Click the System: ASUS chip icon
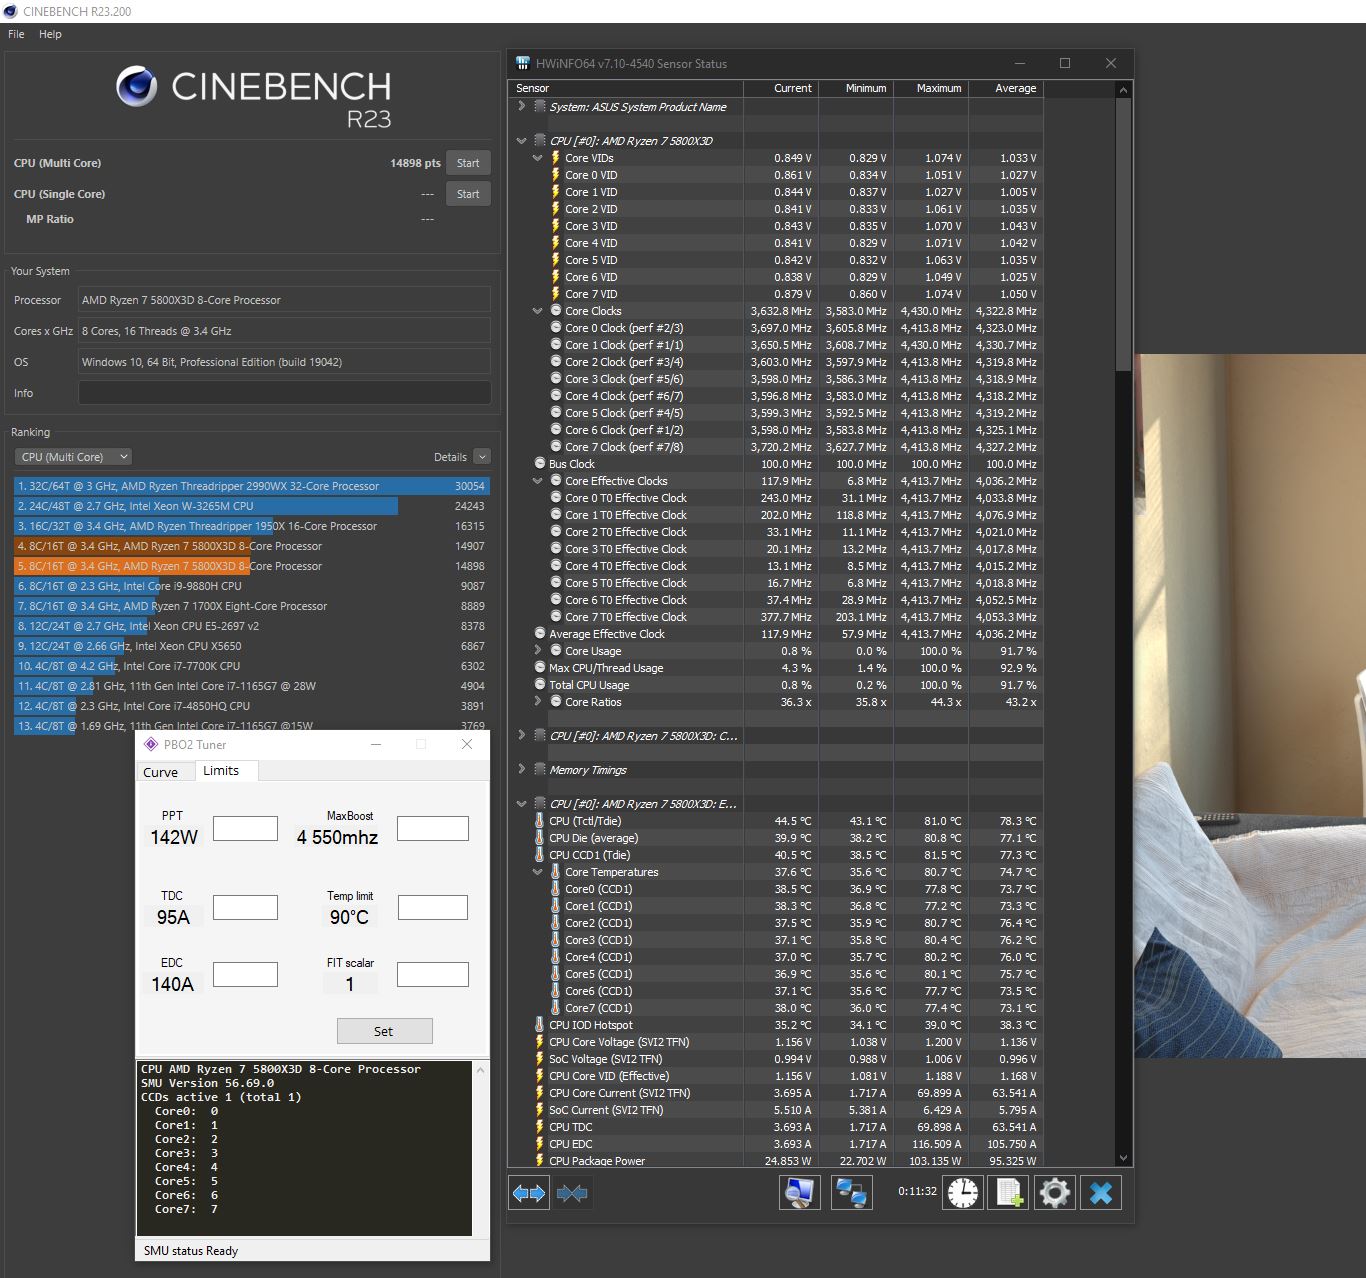The height and width of the screenshot is (1278, 1366). pyautogui.click(x=540, y=107)
